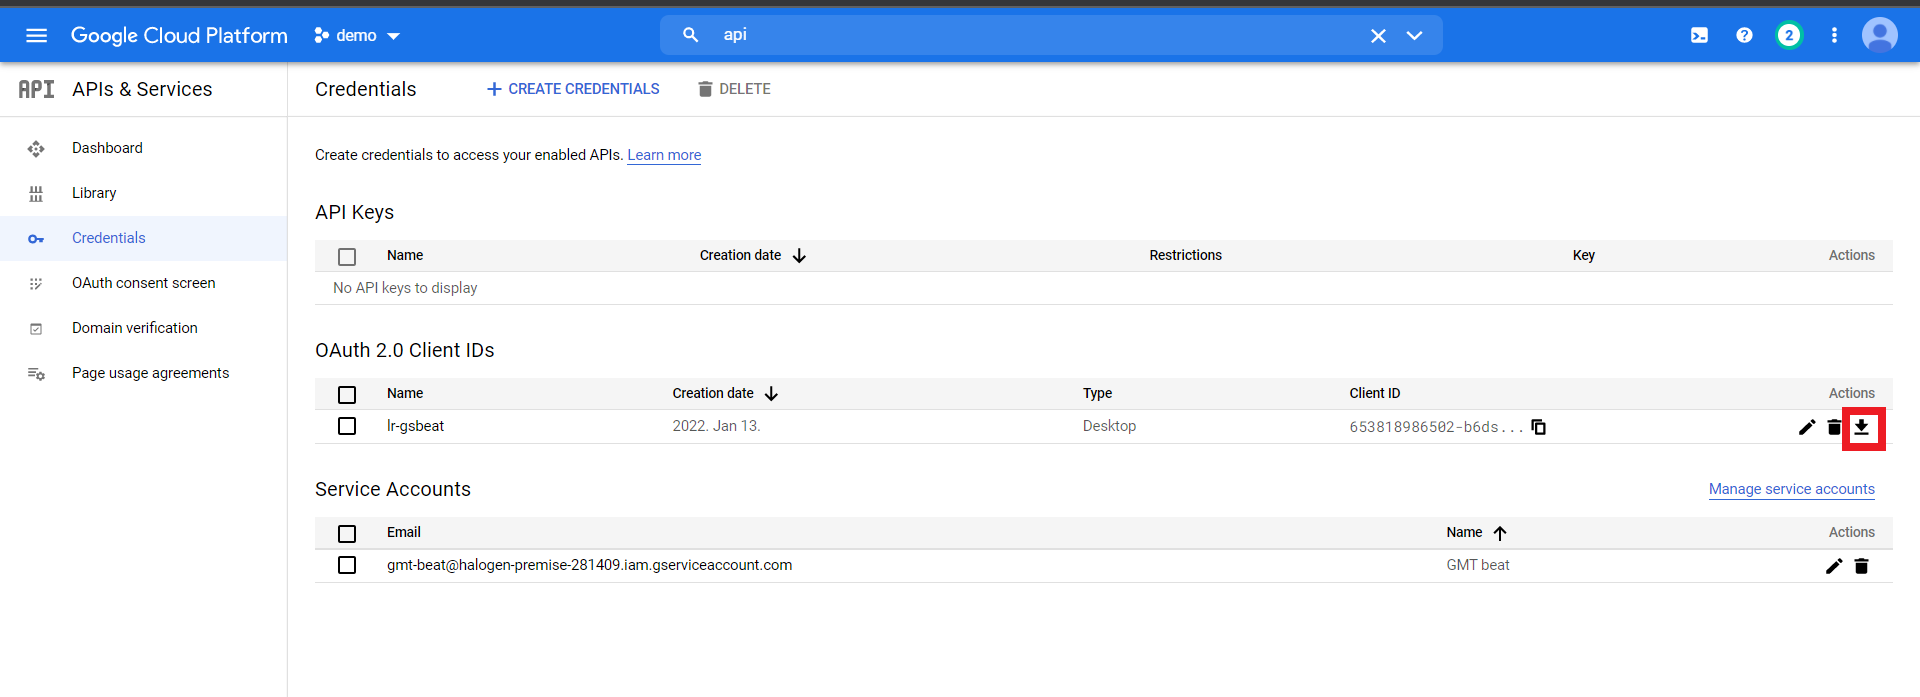Open Library in the sidebar
This screenshot has height=697, width=1920.
click(94, 193)
